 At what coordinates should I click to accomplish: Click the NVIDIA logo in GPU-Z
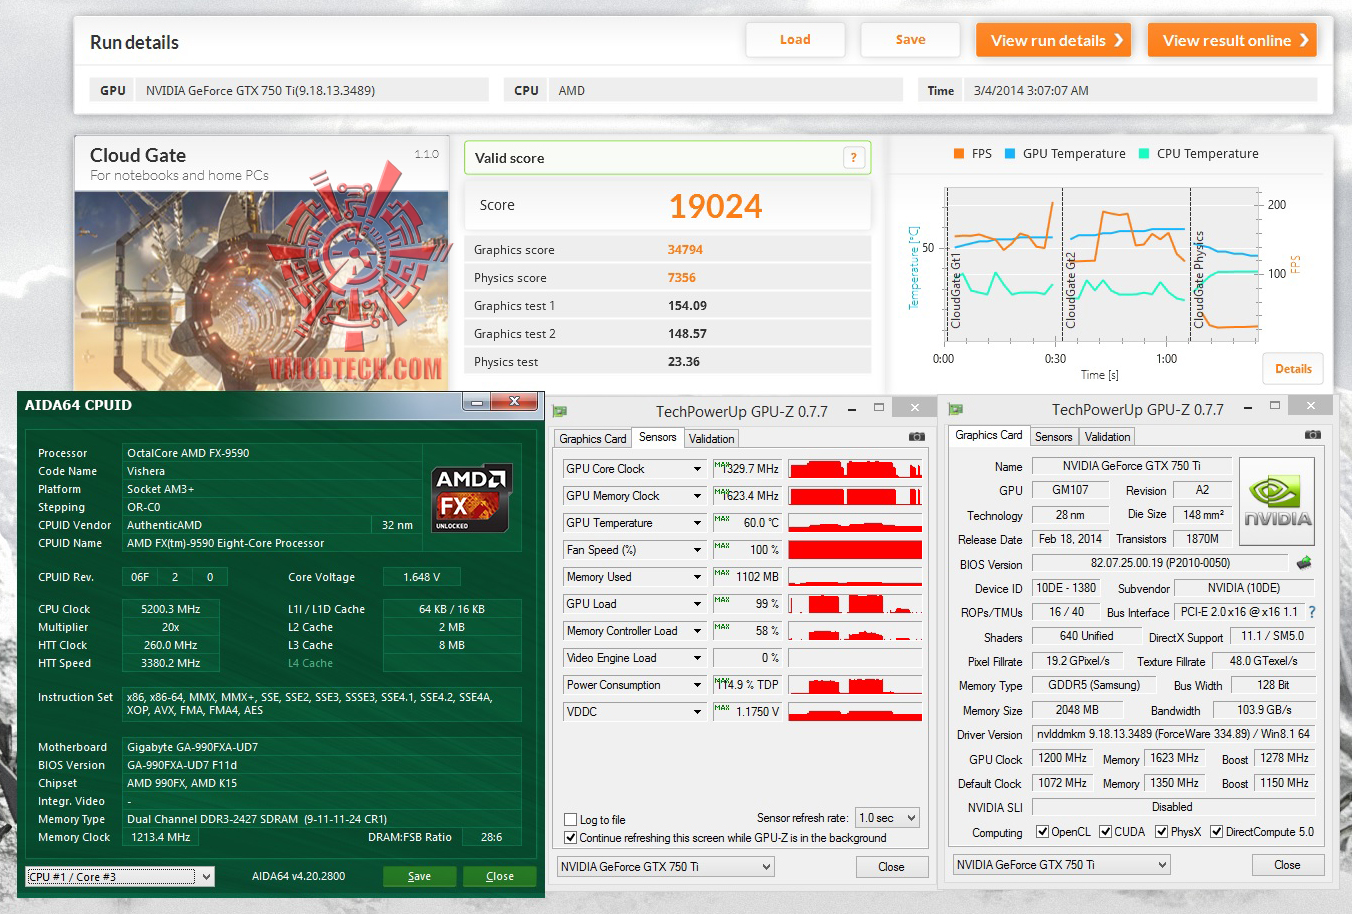click(x=1277, y=502)
